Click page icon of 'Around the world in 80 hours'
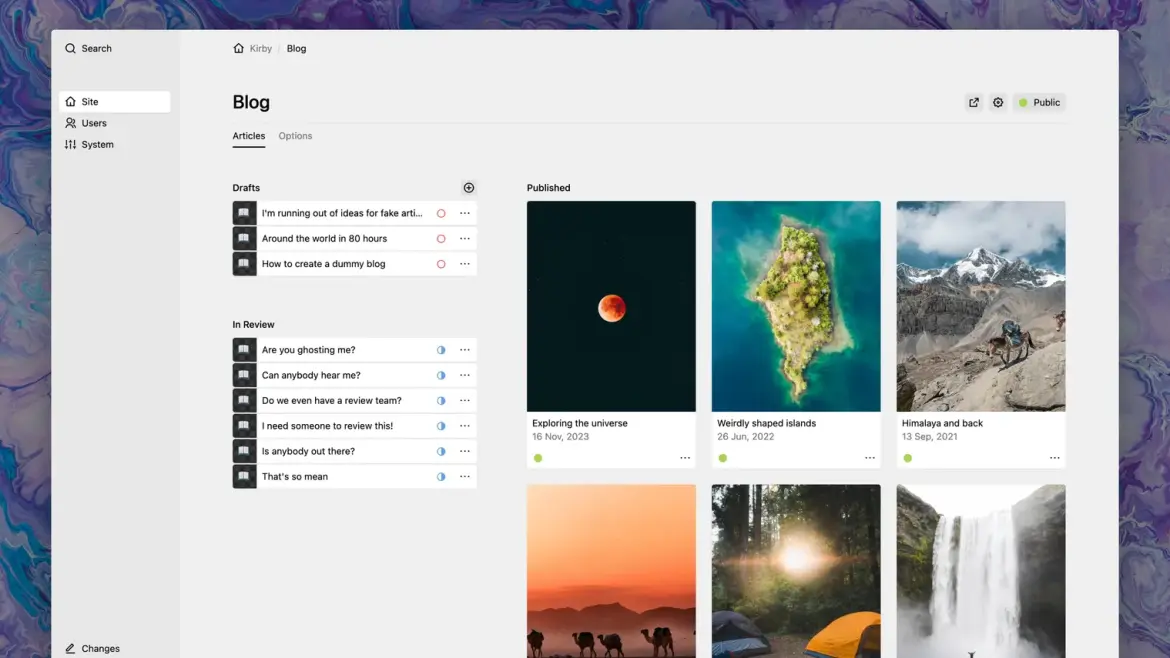1170x658 pixels. pos(244,239)
